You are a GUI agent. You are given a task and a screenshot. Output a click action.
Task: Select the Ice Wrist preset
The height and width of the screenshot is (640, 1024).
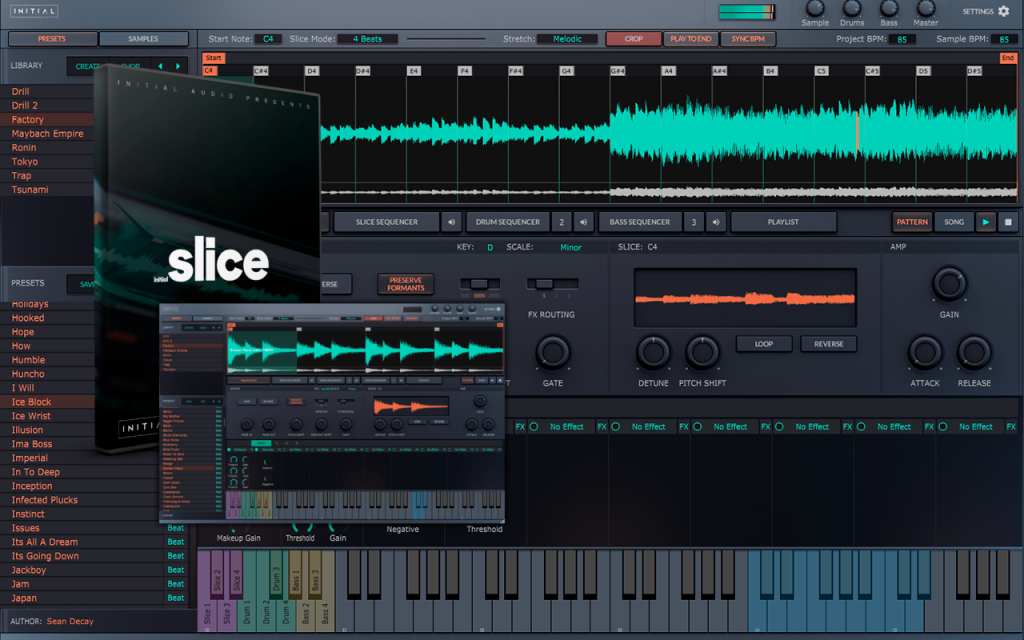(x=31, y=416)
